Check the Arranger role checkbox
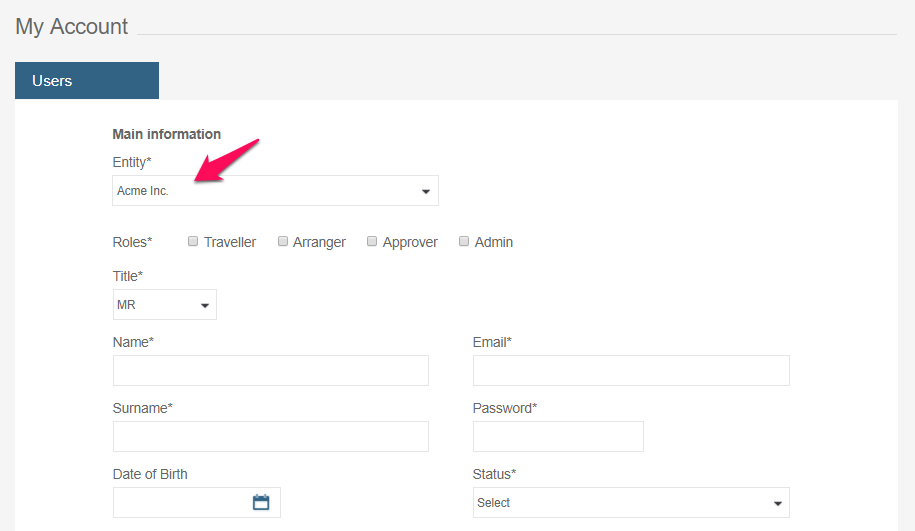Screen dimensions: 915x531 (283, 241)
